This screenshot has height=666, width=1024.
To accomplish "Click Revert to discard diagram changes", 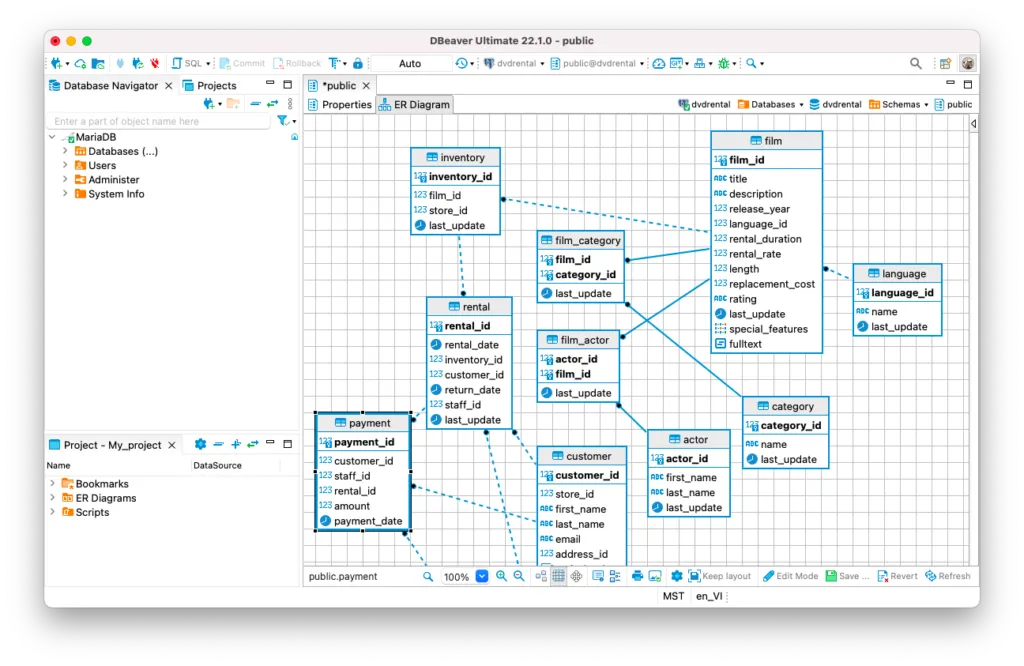I will 899,576.
